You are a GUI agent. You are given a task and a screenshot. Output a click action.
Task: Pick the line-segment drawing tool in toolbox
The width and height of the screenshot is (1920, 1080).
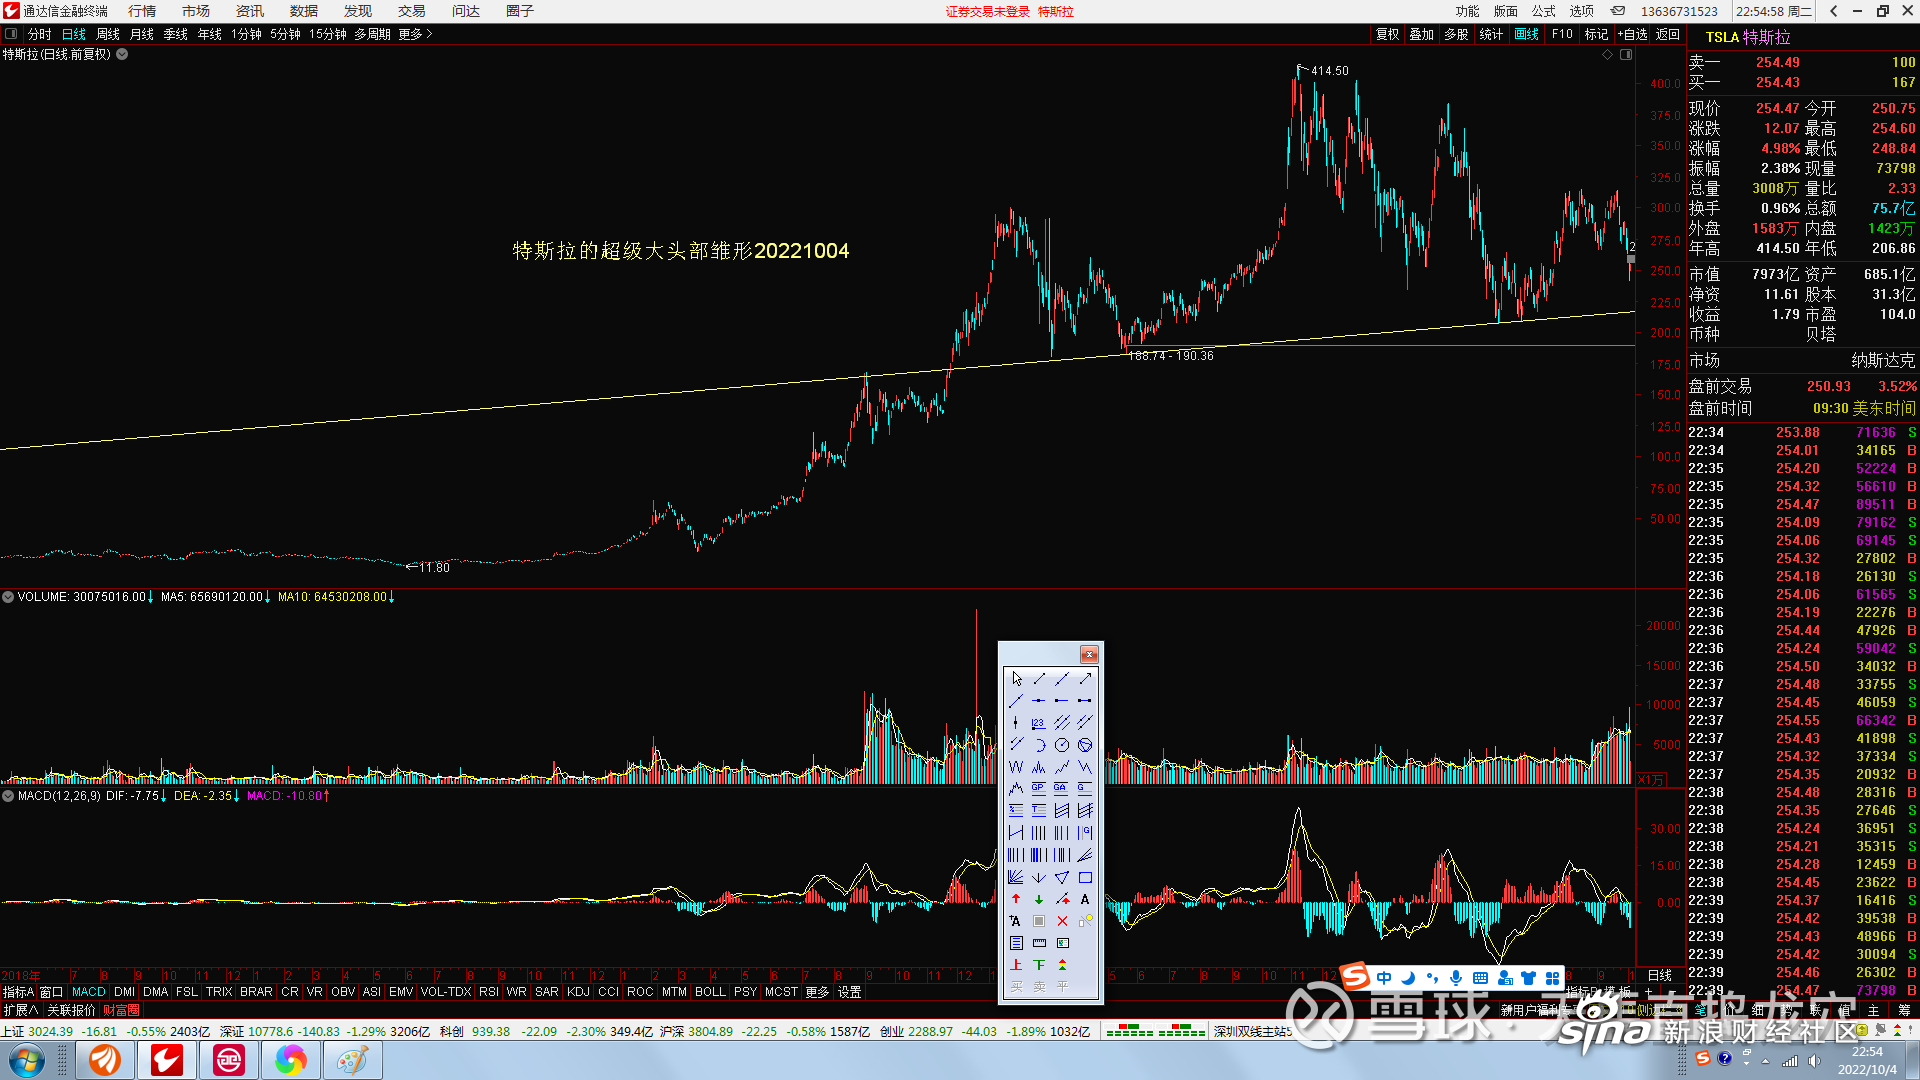(x=1039, y=678)
